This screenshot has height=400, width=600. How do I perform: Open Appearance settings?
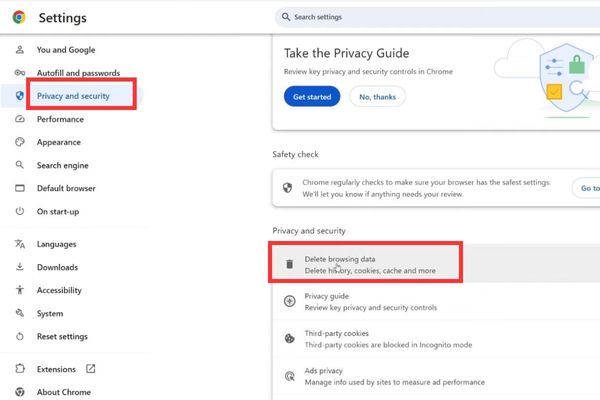[x=59, y=142]
